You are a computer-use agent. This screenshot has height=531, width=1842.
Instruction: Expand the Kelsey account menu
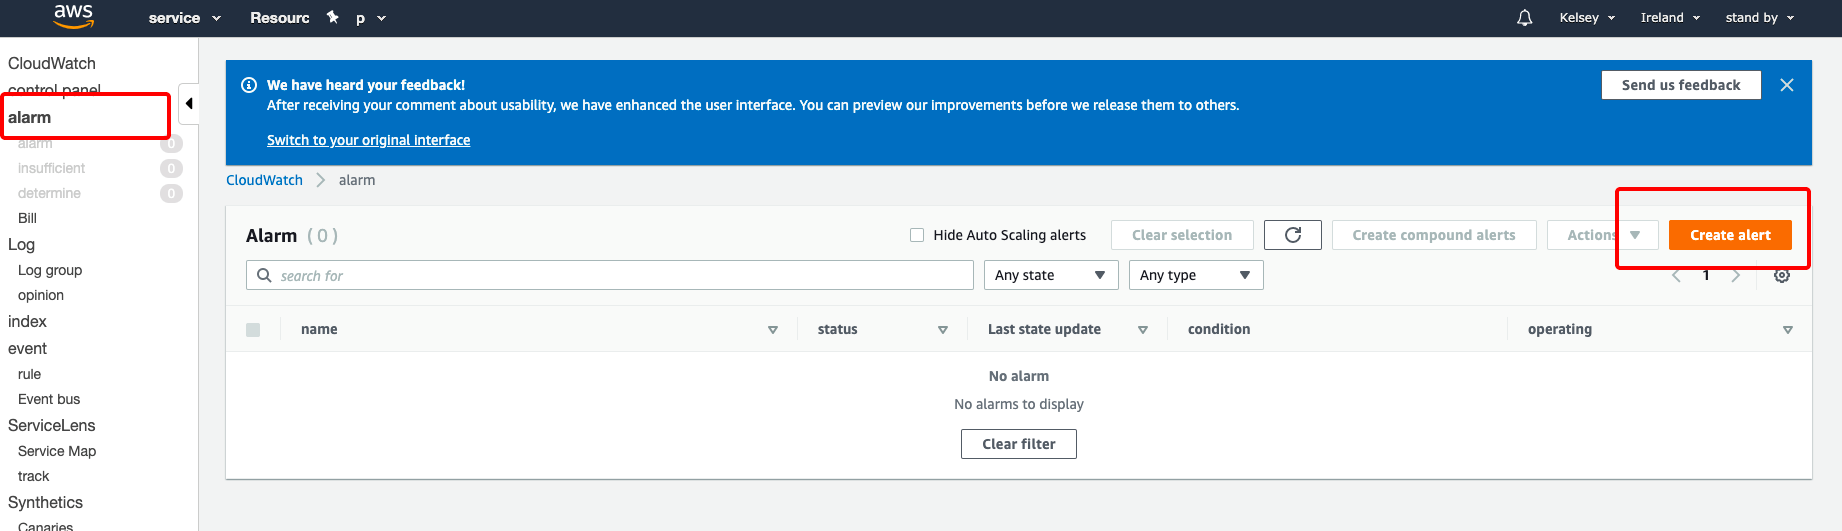[1587, 18]
